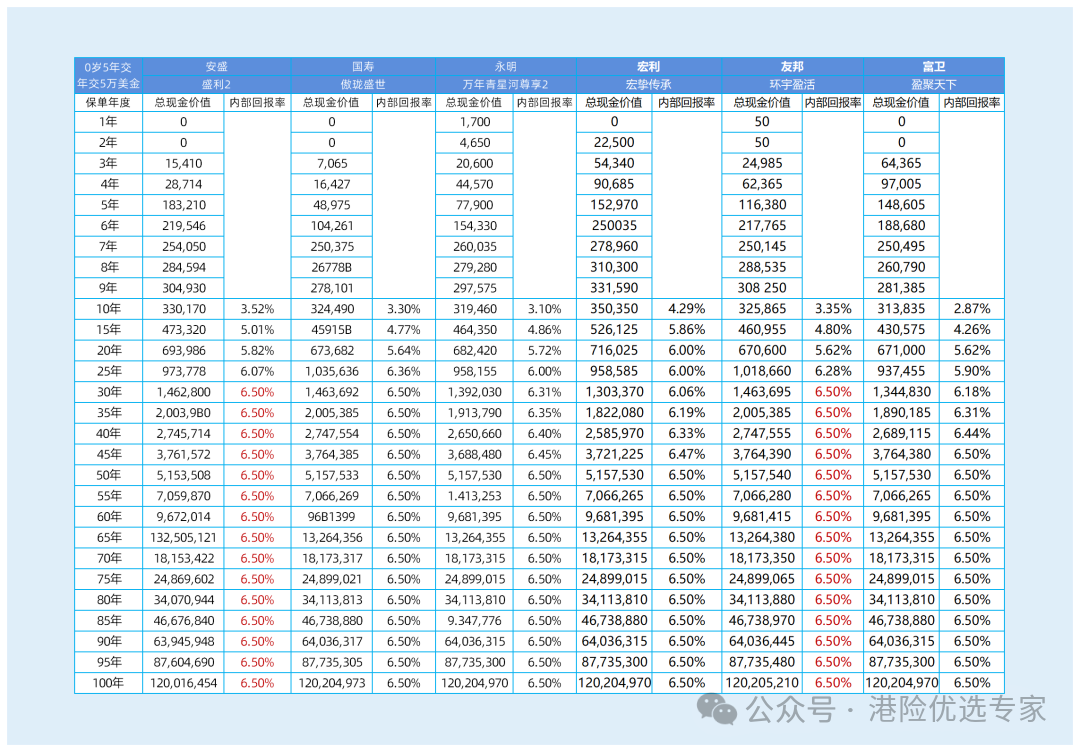
Task: Click the 保单年度 column header
Action: [x=108, y=103]
